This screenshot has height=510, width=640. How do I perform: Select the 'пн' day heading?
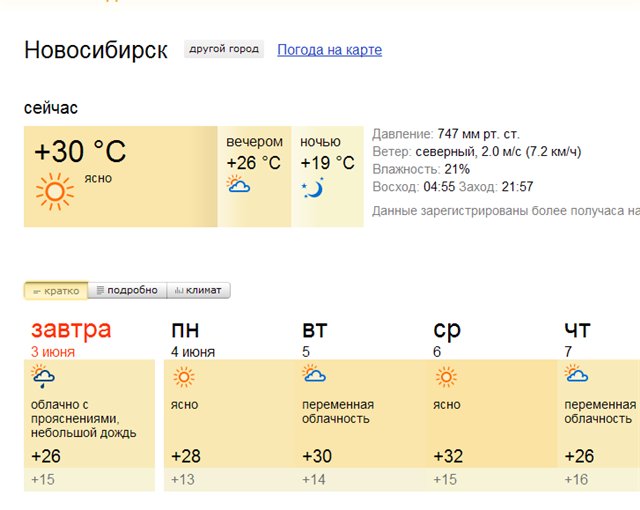point(185,330)
